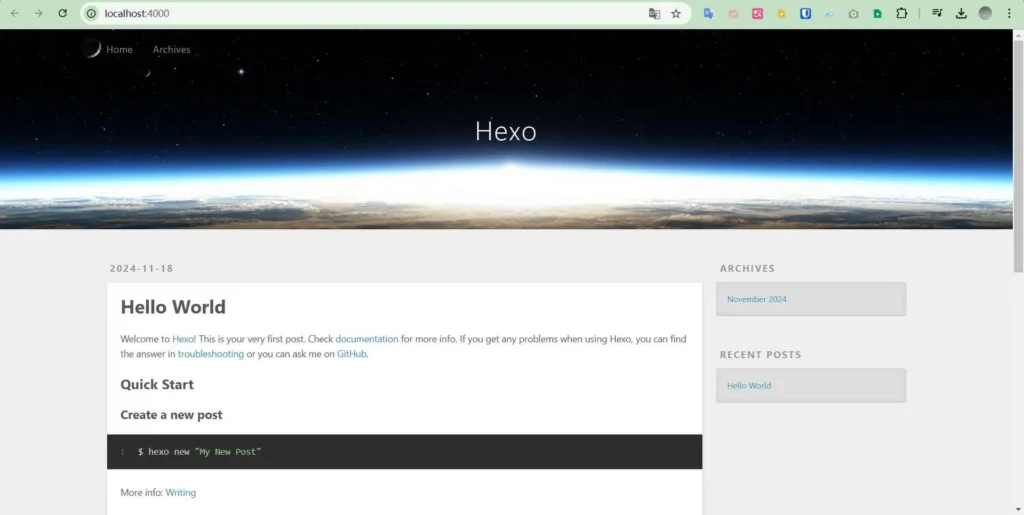Screen dimensions: 1024x515
Task: Open the browser Downloads icon
Action: pos(961,14)
